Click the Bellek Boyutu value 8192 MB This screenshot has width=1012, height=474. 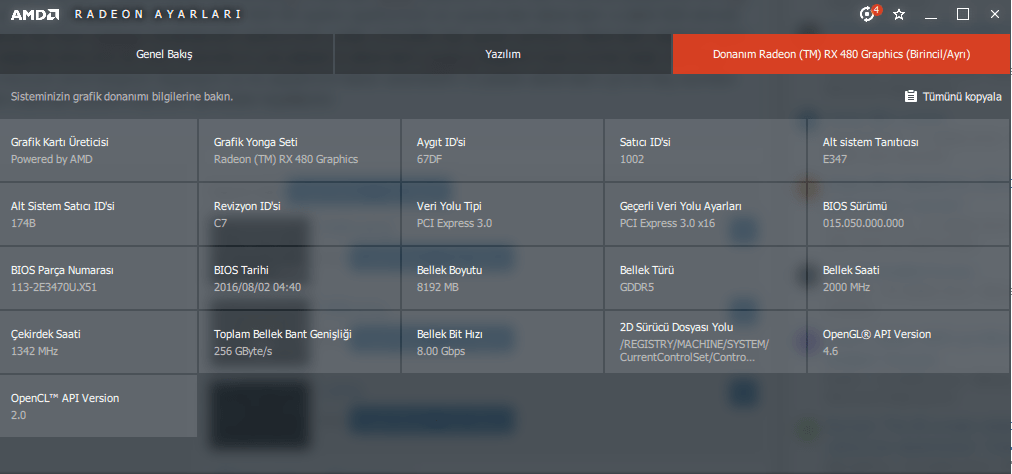click(x=438, y=287)
